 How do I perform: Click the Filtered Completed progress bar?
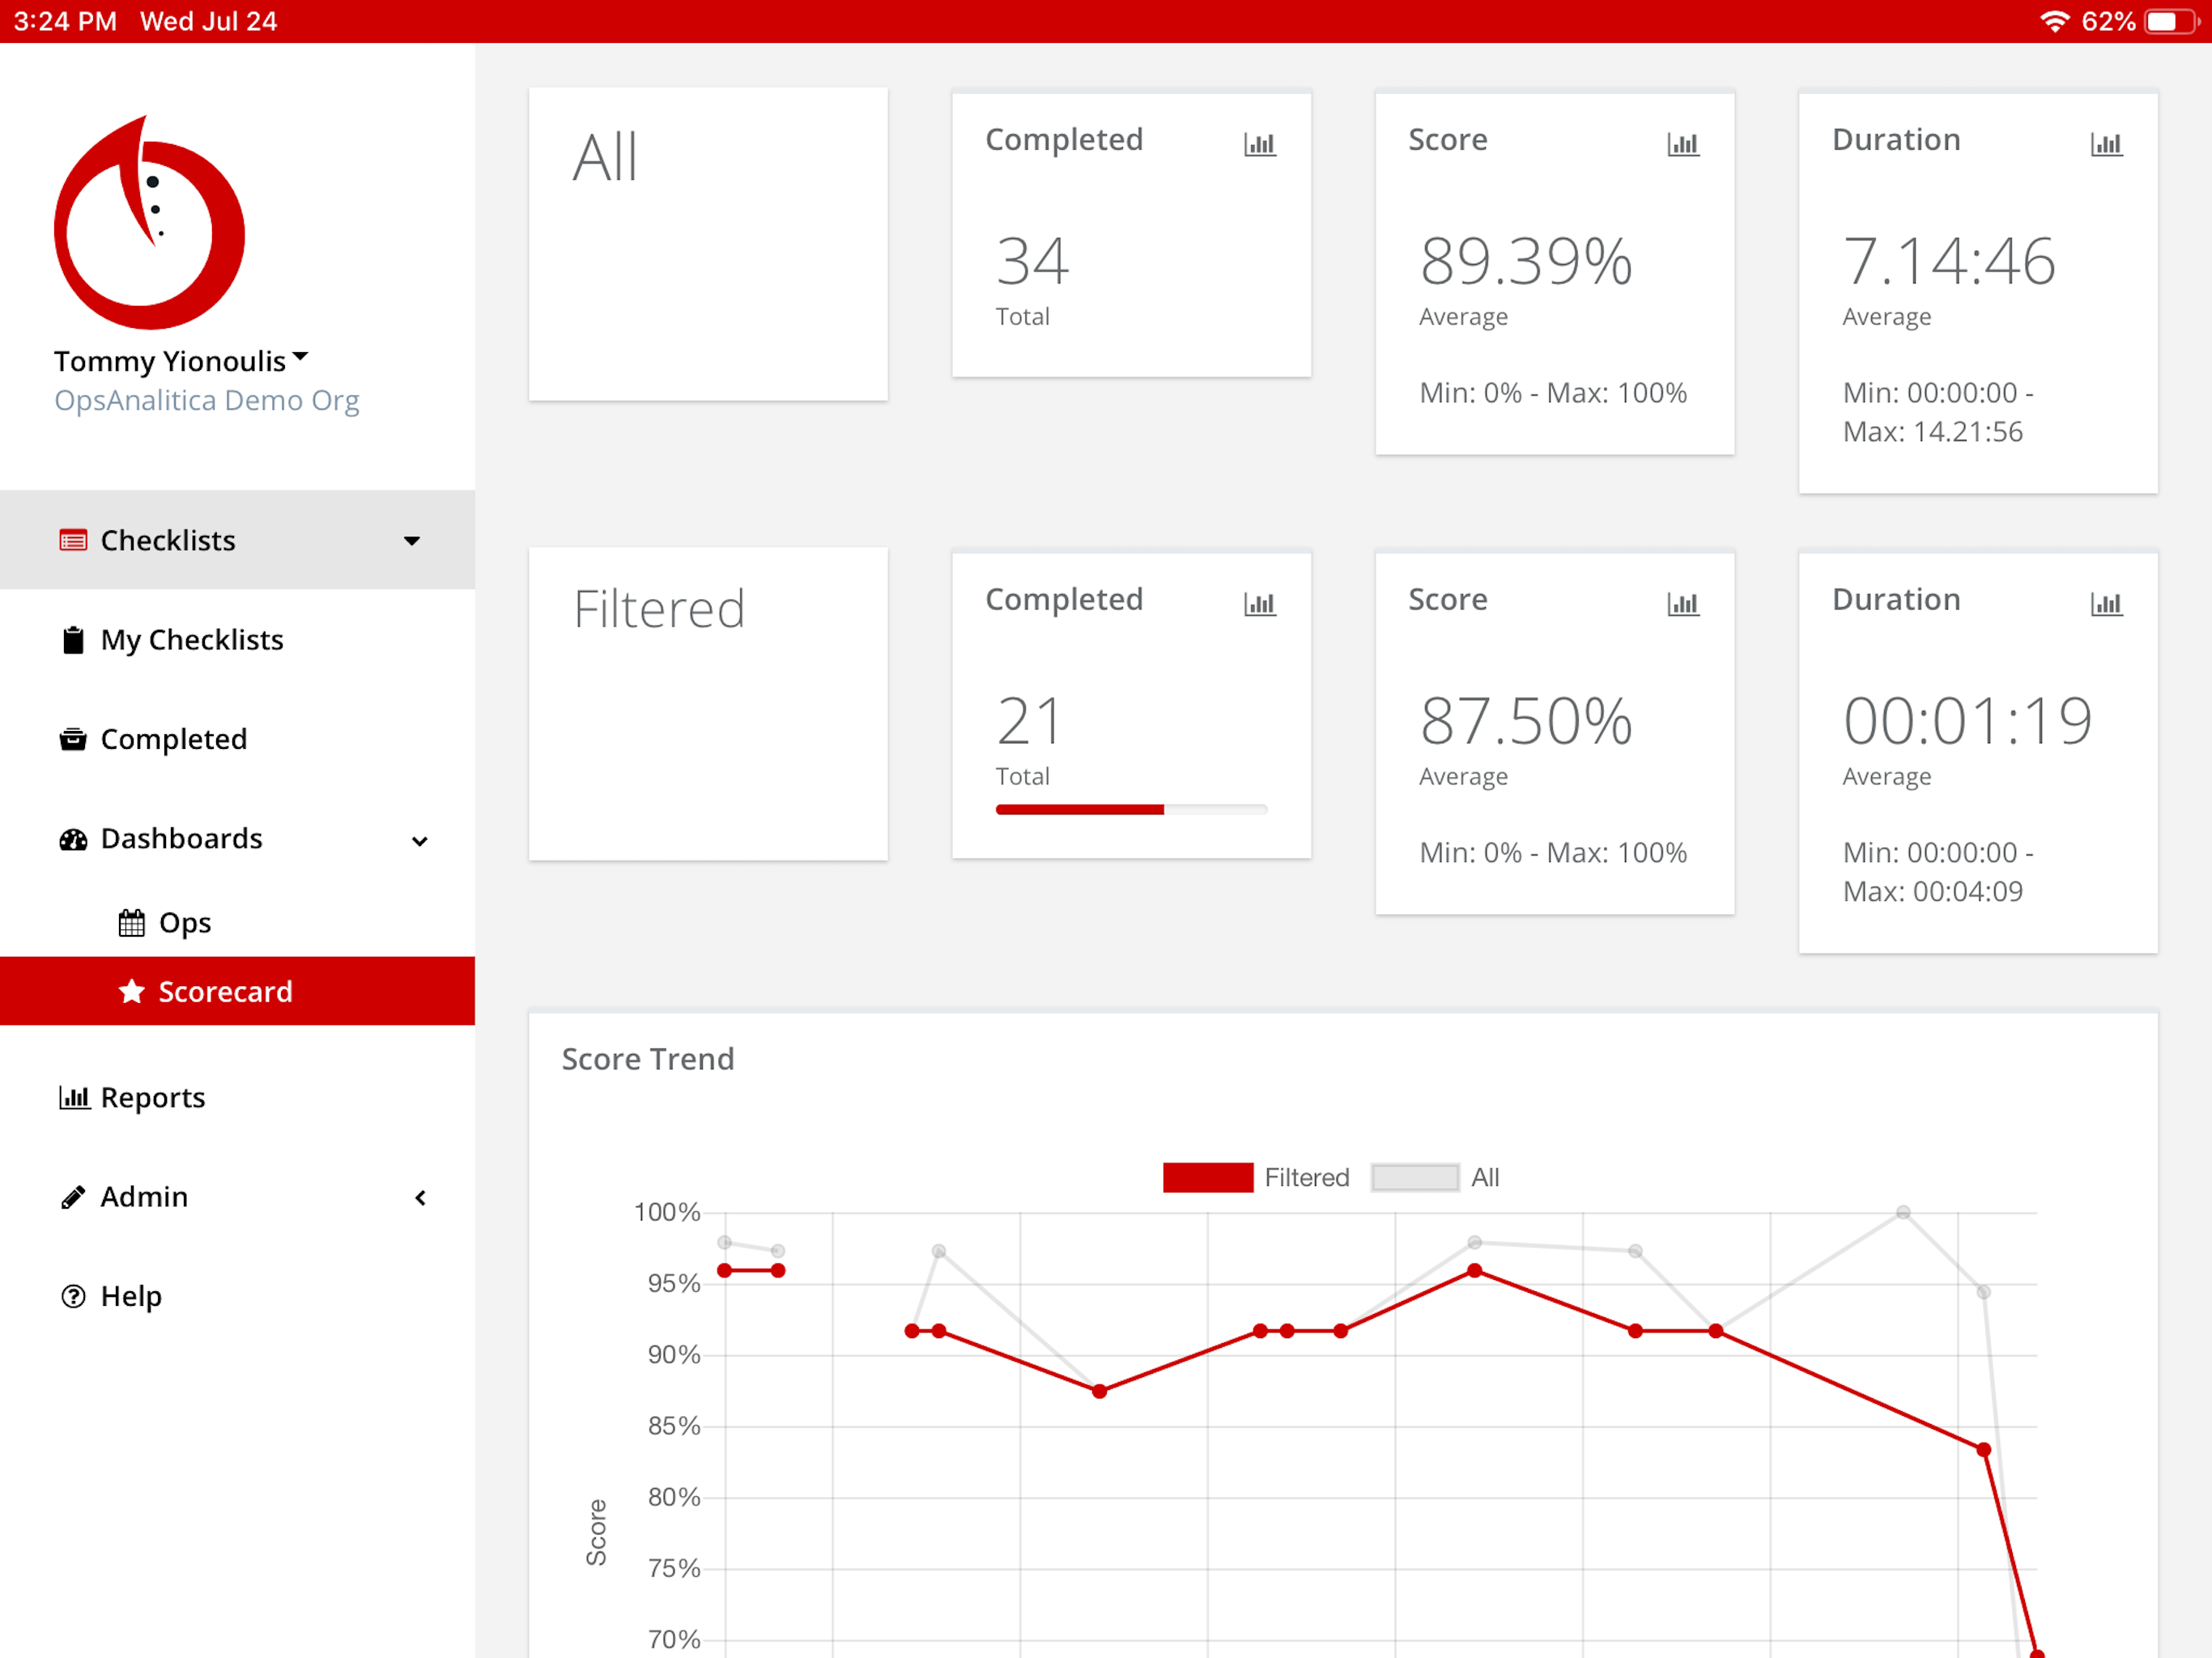[x=1131, y=809]
